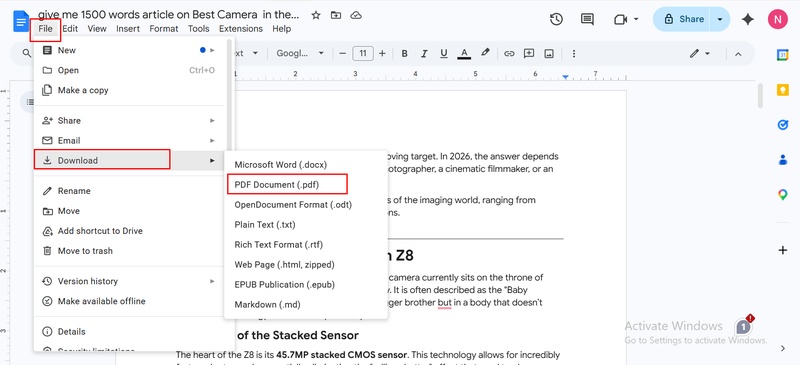The width and height of the screenshot is (800, 365).
Task: Open the View menu
Action: (x=97, y=29)
